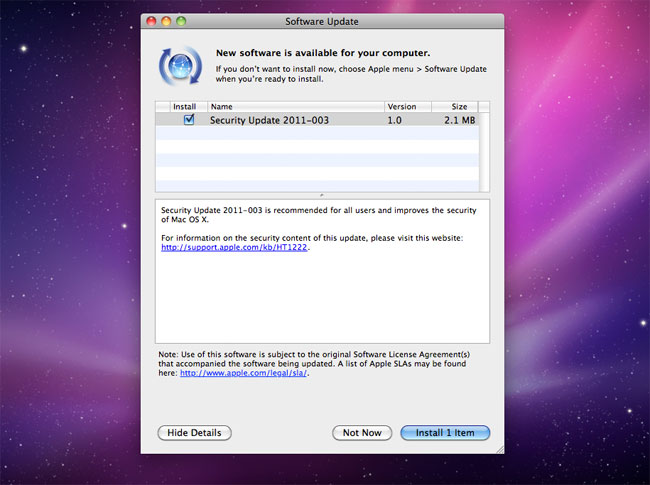The height and width of the screenshot is (485, 650).
Task: Click the split divider handle below update list
Action: [x=322, y=195]
